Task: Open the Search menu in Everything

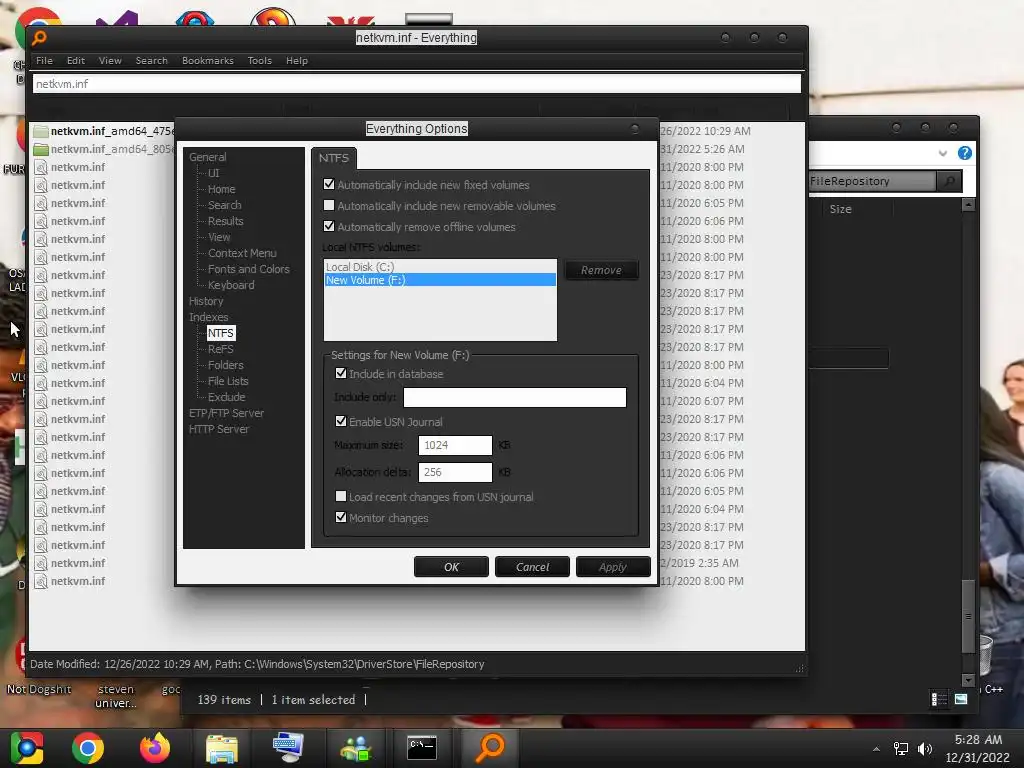Action: (x=152, y=61)
